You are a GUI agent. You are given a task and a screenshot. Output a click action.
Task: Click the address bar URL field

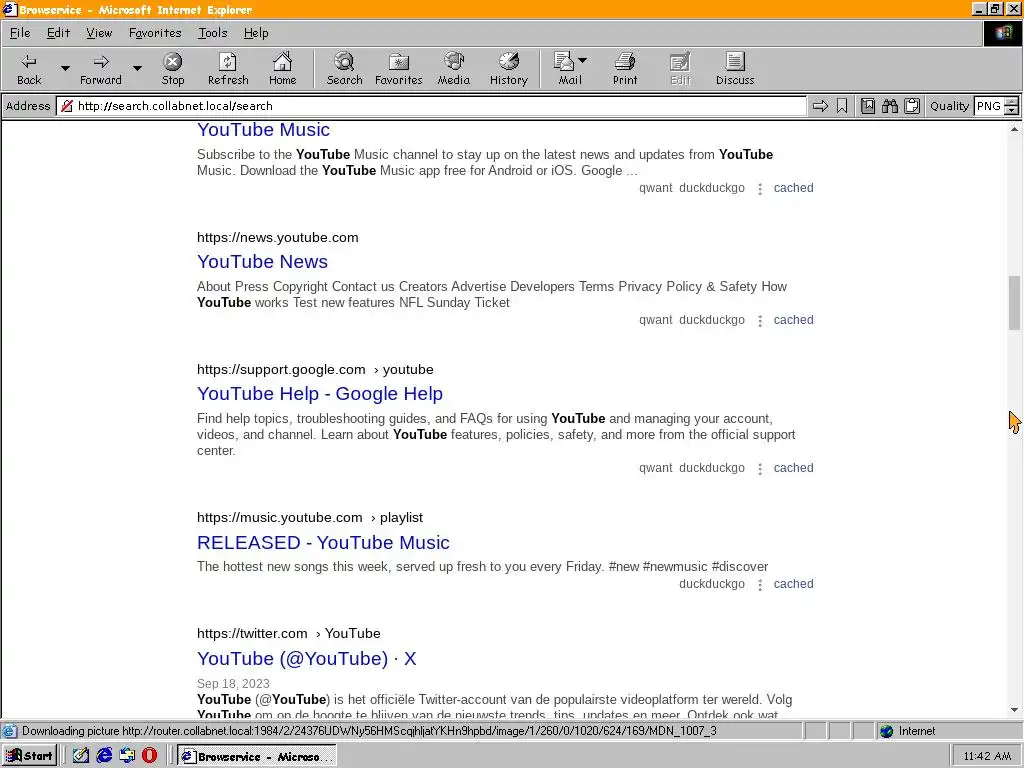[x=431, y=106]
